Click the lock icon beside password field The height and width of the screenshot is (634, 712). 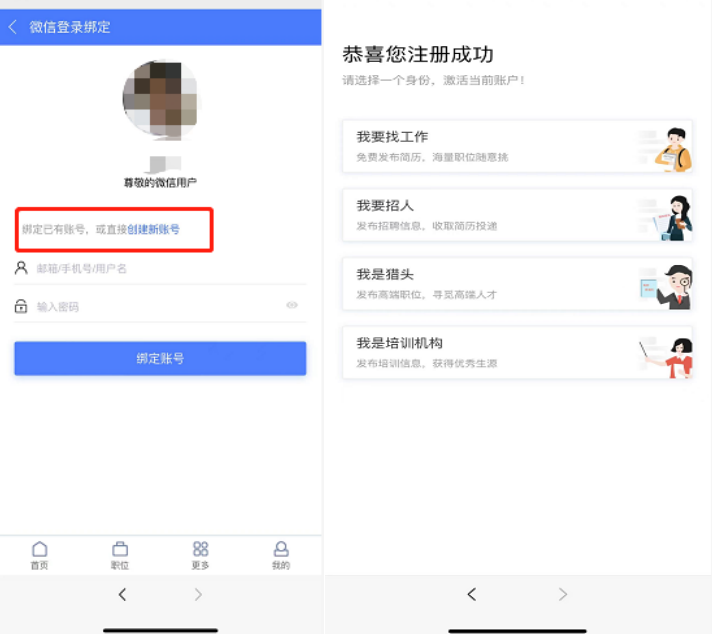coord(21,306)
